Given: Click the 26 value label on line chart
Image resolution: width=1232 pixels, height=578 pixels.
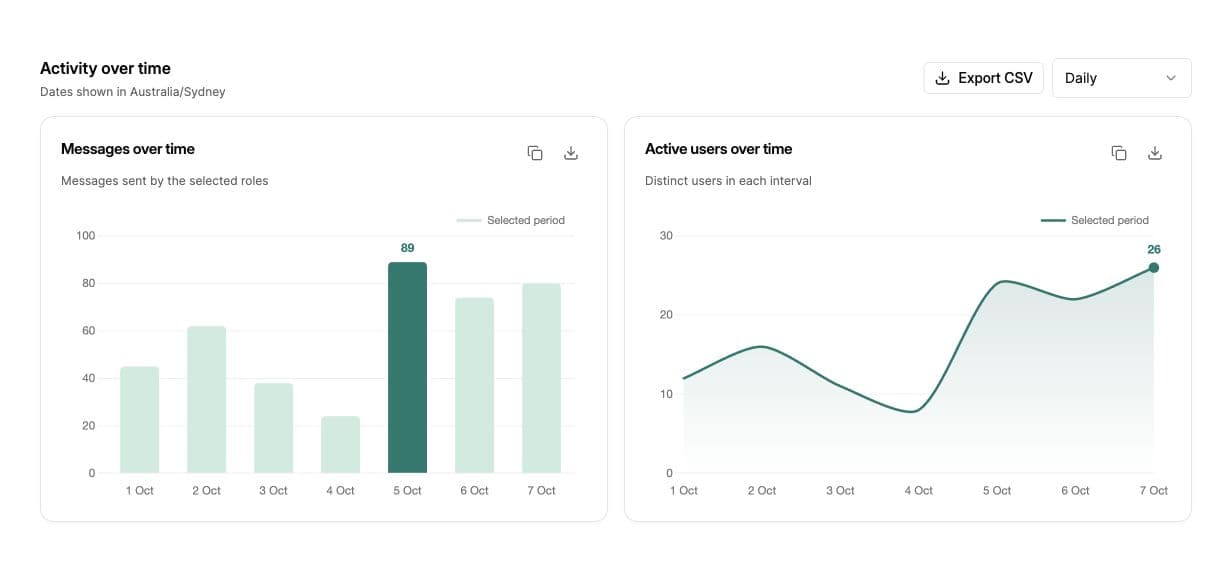Looking at the screenshot, I should pyautogui.click(x=1154, y=249).
